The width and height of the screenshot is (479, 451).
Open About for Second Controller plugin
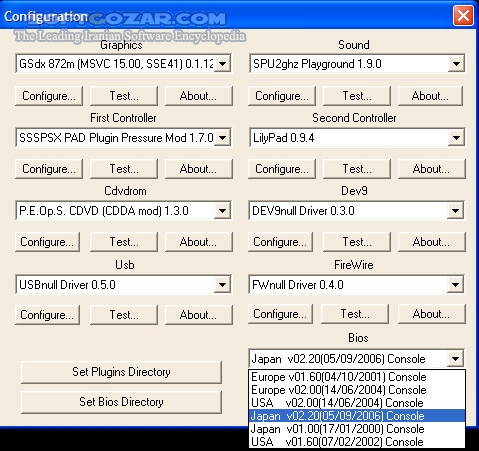[x=431, y=169]
